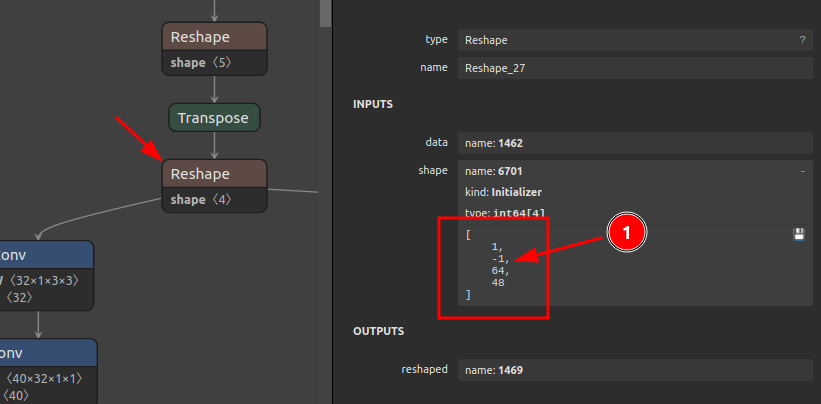821x404 pixels.
Task: Click the reshaped output label
Action: click(x=424, y=369)
